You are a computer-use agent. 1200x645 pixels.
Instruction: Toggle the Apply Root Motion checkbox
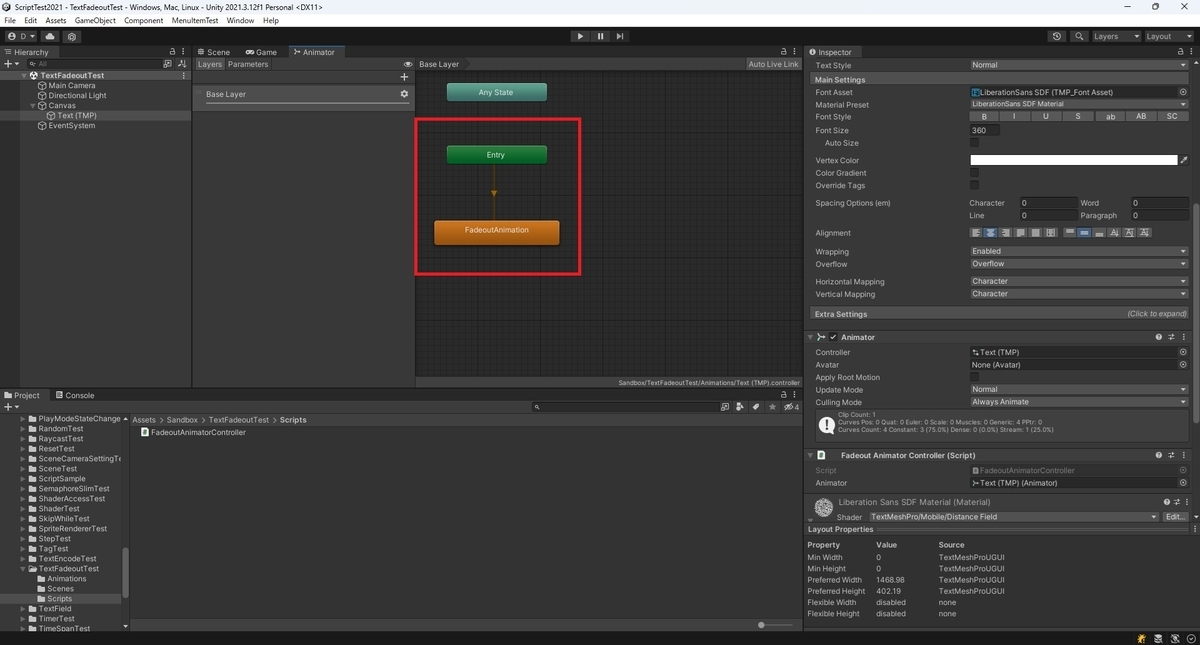pyautogui.click(x=975, y=377)
